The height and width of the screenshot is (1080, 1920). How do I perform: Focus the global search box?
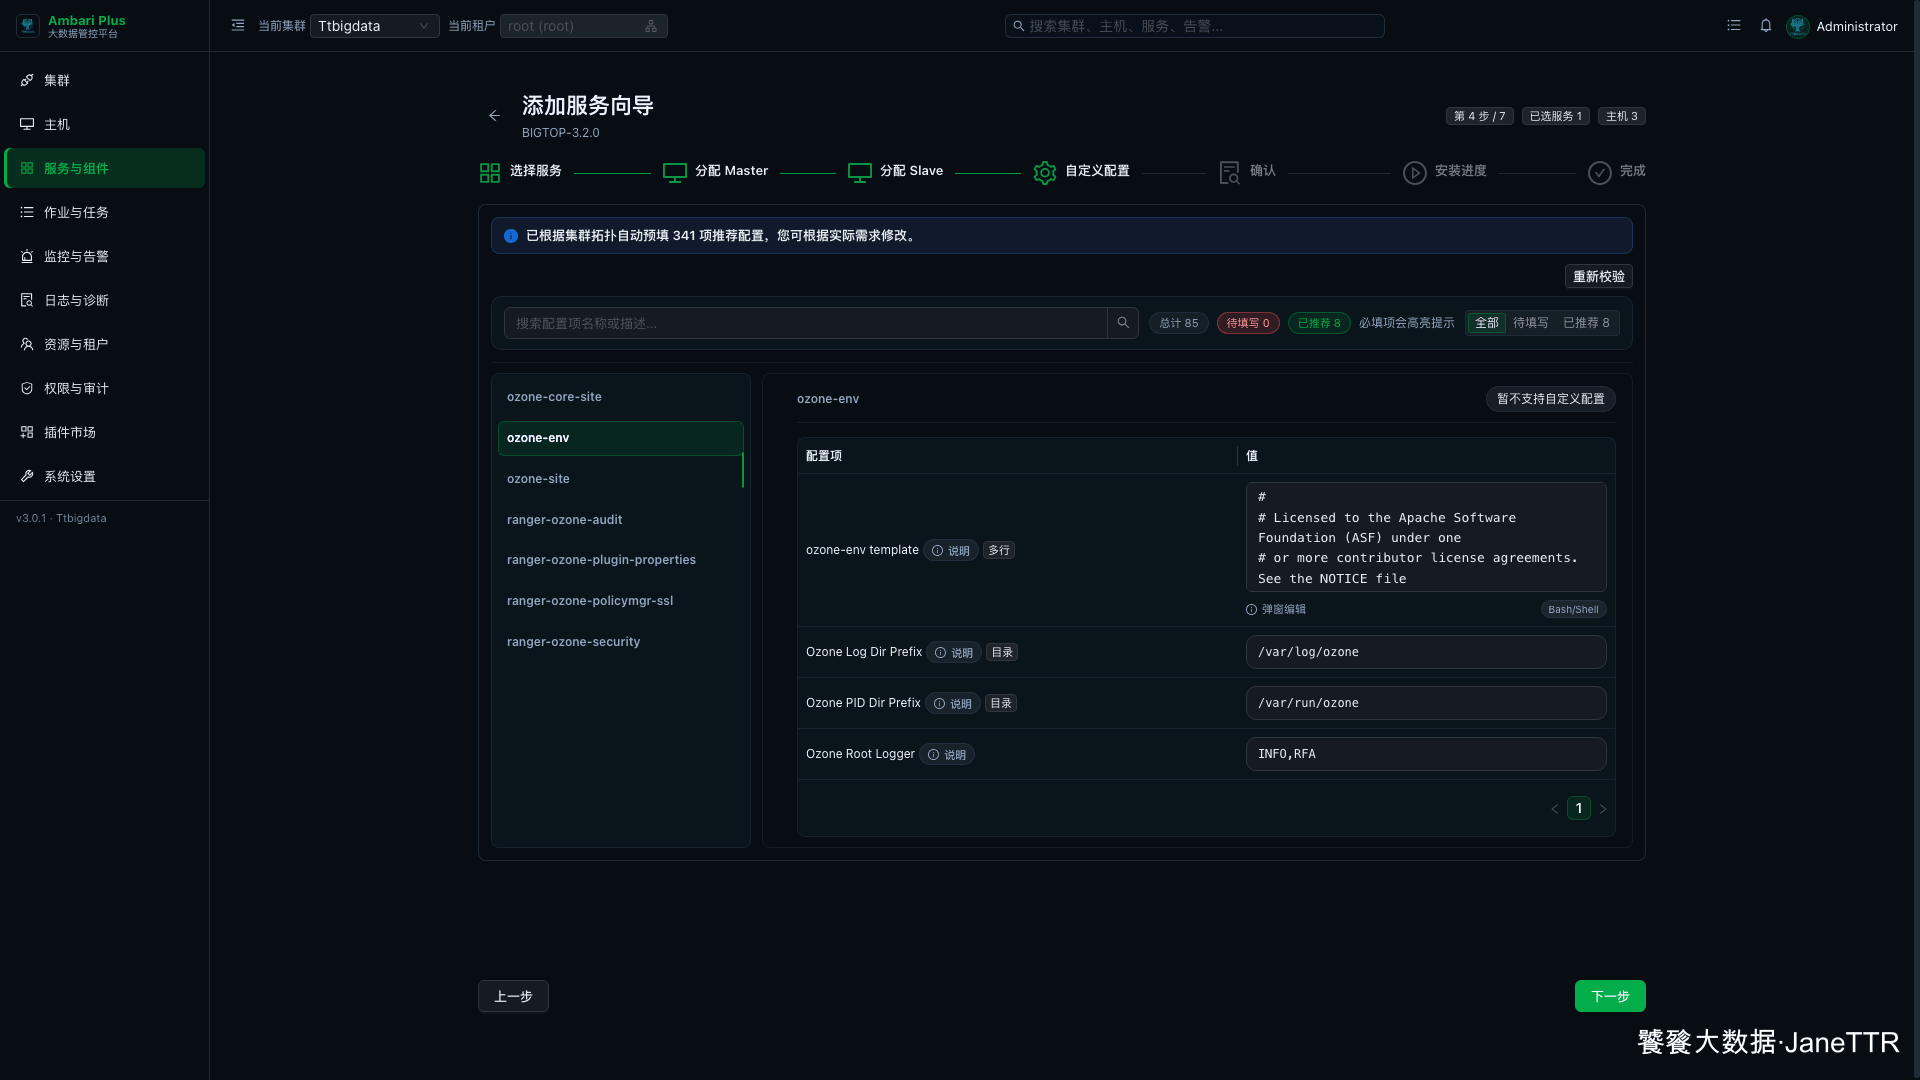point(1195,26)
